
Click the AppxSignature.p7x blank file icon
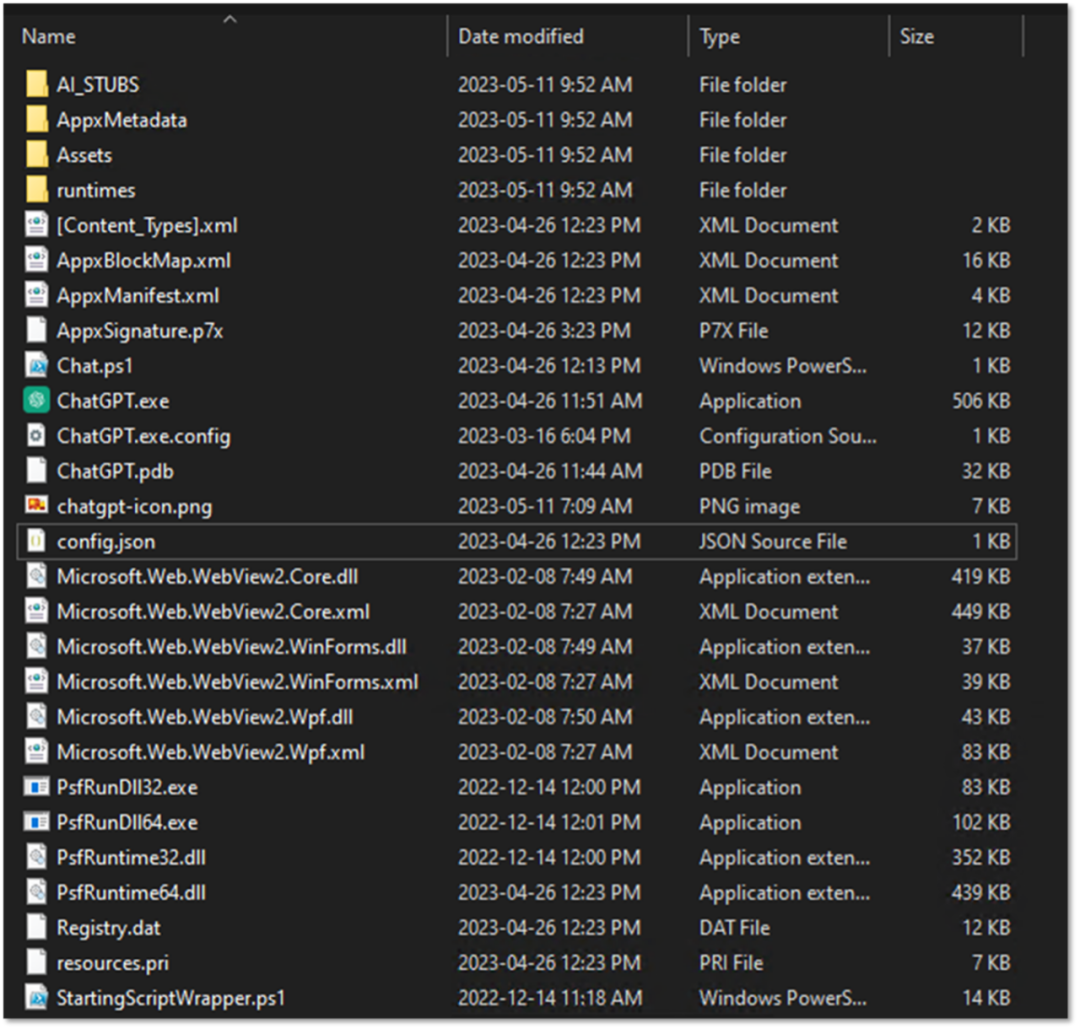tap(37, 330)
